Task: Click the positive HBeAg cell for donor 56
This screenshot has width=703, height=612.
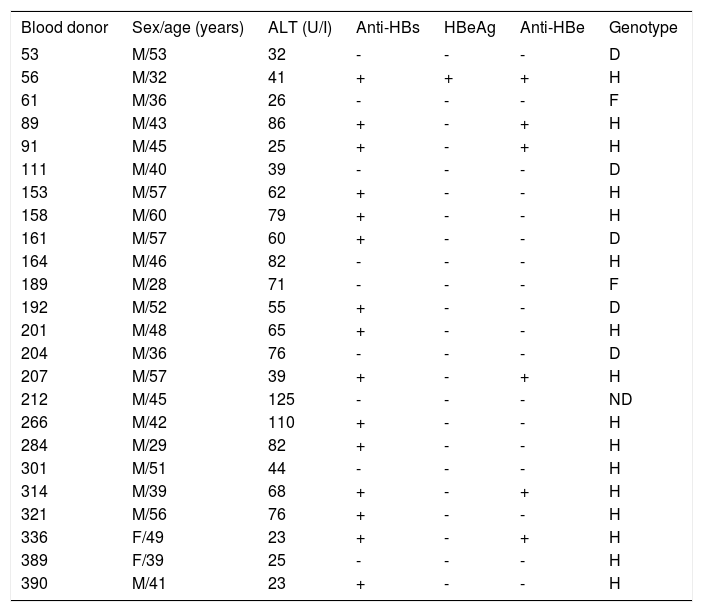Action: click(449, 76)
